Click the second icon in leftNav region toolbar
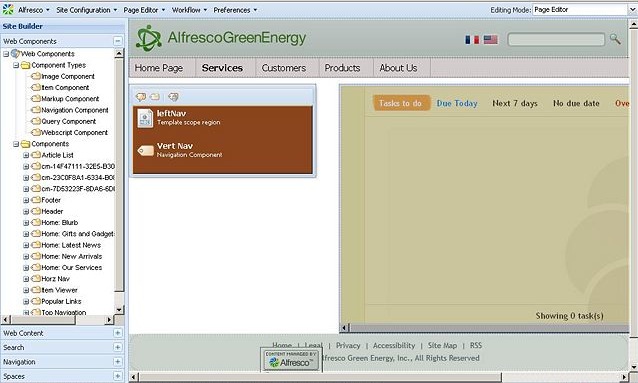Viewport: 638px width, 383px height. point(155,96)
